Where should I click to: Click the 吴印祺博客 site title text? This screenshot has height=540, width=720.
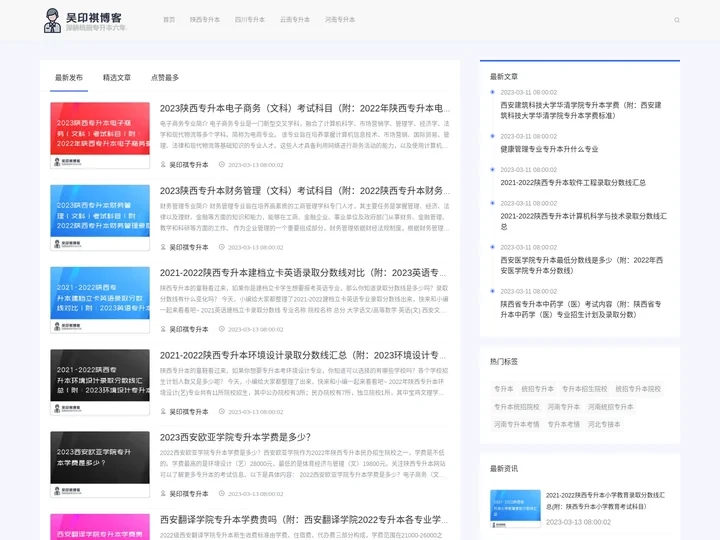click(94, 17)
